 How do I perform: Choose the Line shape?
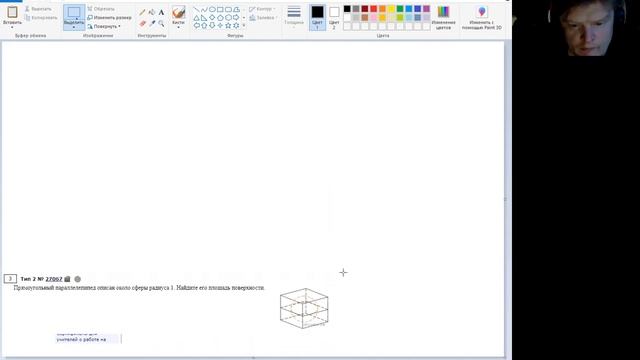tap(196, 9)
